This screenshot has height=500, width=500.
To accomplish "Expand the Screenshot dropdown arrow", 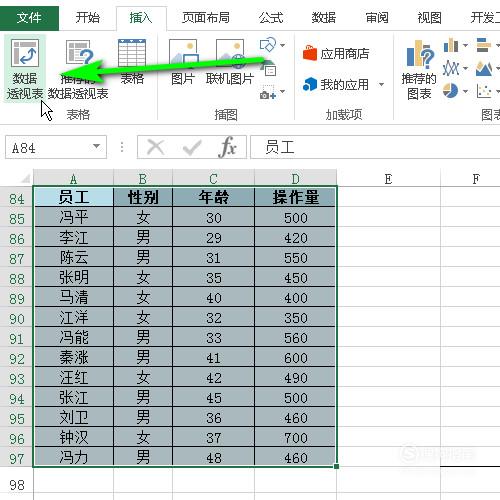I will pyautogui.click(x=282, y=91).
